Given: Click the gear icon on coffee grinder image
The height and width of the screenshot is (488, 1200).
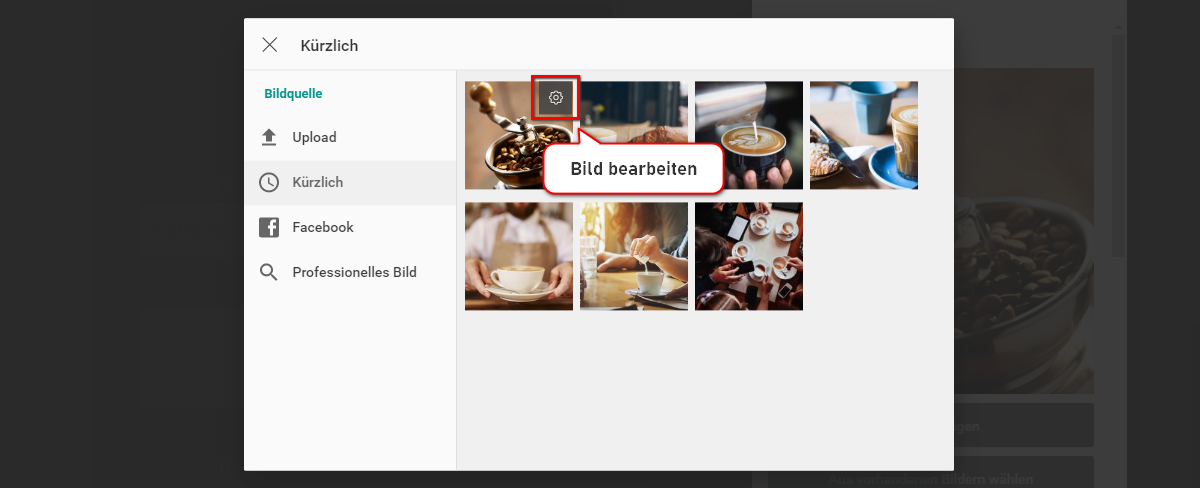Looking at the screenshot, I should click(556, 98).
